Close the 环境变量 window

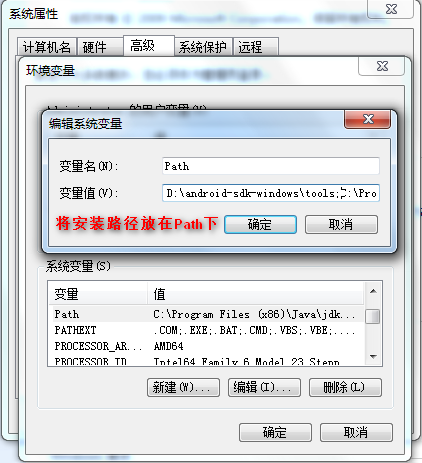pyautogui.click(x=382, y=66)
